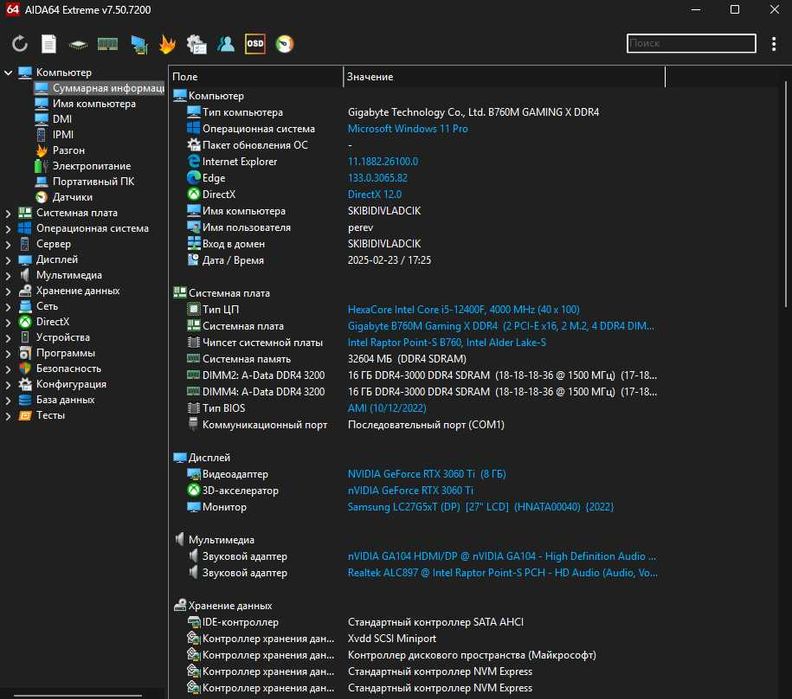The width and height of the screenshot is (792, 699).
Task: Click the AMI (10/12/2022) BIOS link
Action: (x=387, y=408)
